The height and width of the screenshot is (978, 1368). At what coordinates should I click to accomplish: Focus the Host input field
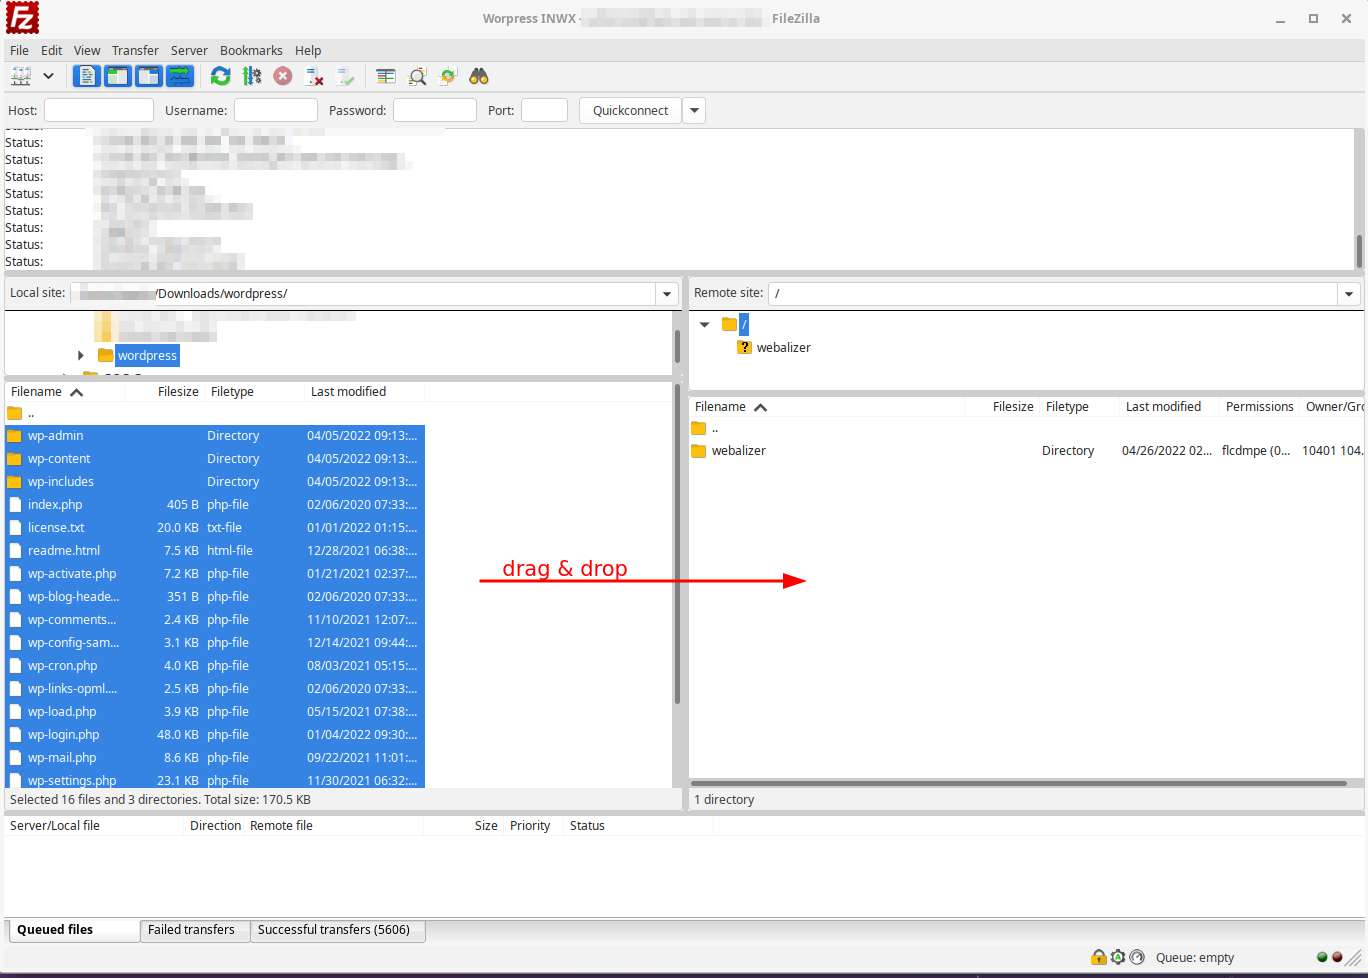tap(99, 110)
